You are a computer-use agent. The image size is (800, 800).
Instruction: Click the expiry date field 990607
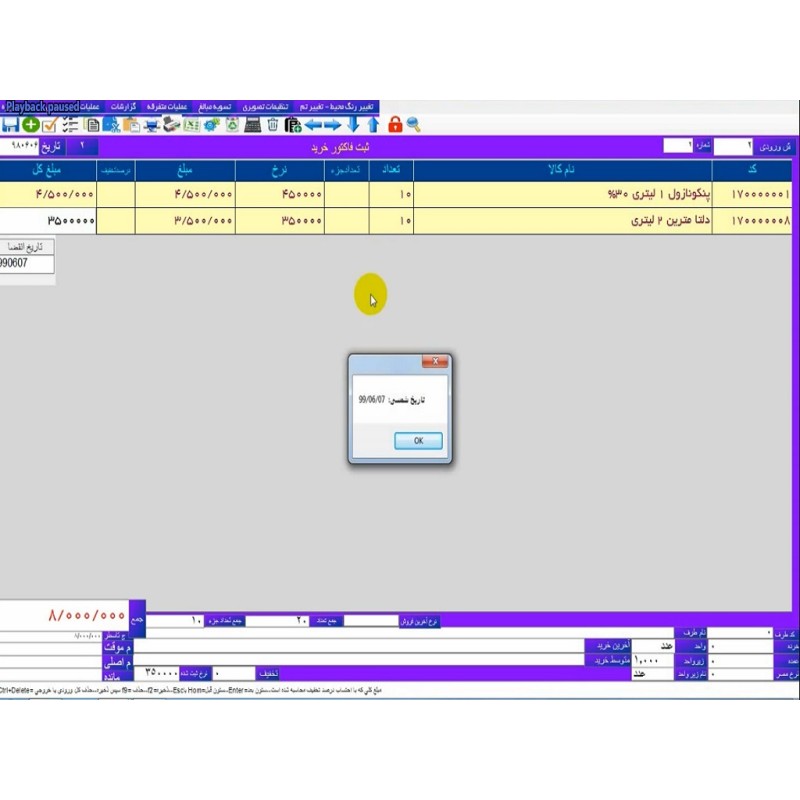click(x=27, y=263)
